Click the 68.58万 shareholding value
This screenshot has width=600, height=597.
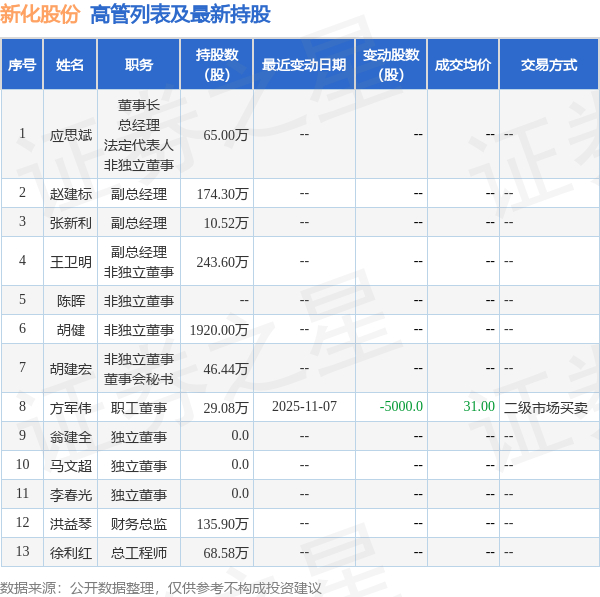[226, 553]
